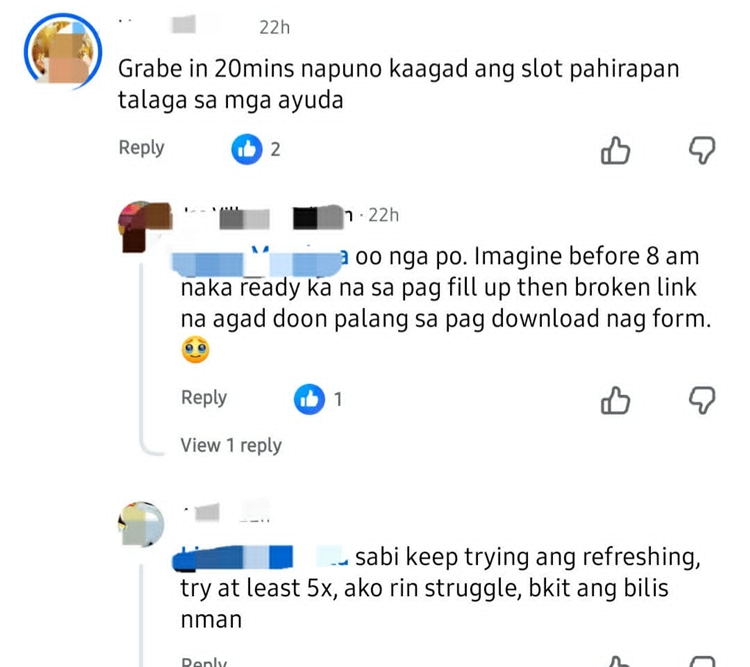Reply to the 'sabi keep trying' comment
This screenshot has height=667, width=750.
[204, 662]
